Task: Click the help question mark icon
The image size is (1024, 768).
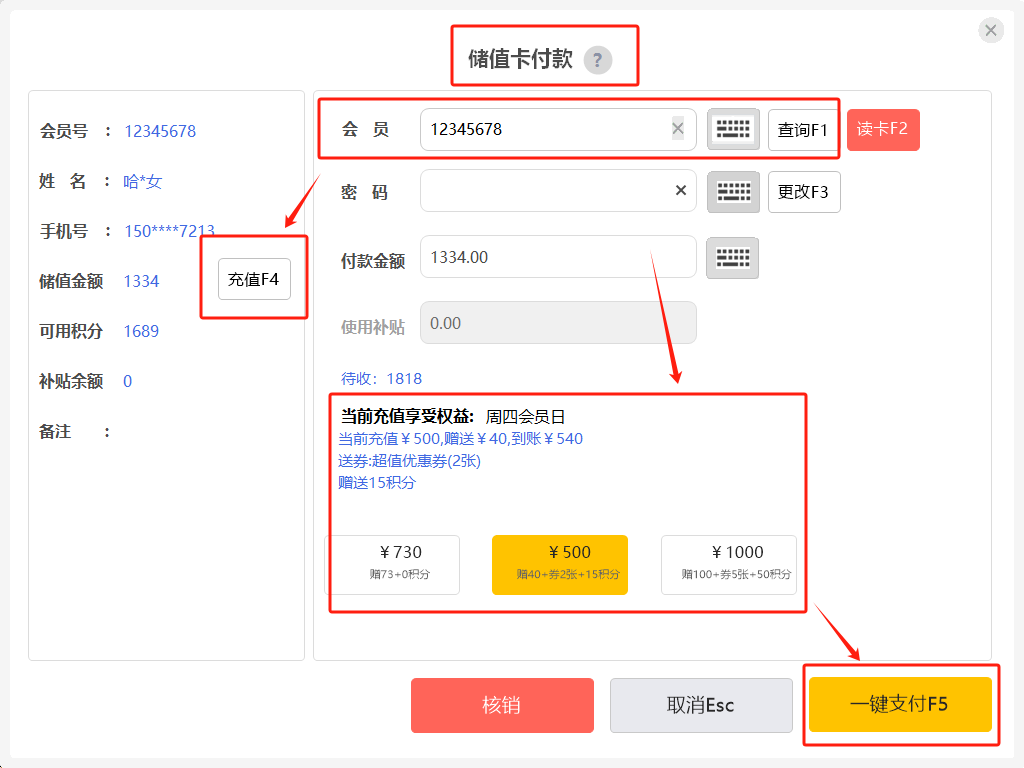Action: (598, 60)
